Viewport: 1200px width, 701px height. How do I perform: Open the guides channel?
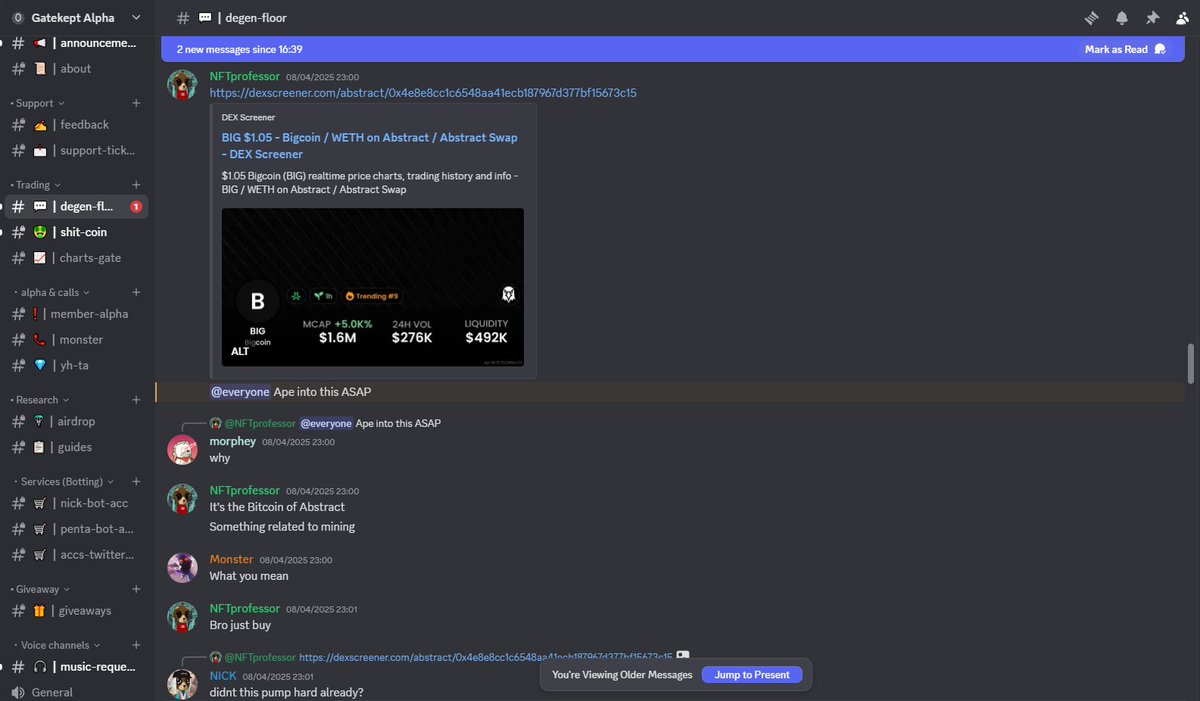click(x=77, y=448)
